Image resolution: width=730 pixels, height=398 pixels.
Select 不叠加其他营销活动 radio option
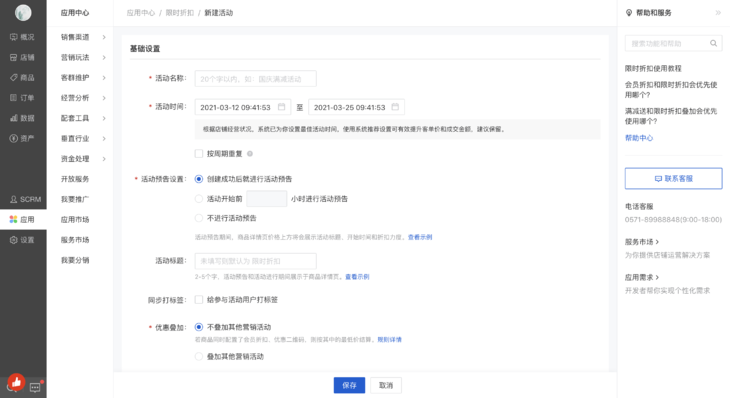[x=199, y=327]
